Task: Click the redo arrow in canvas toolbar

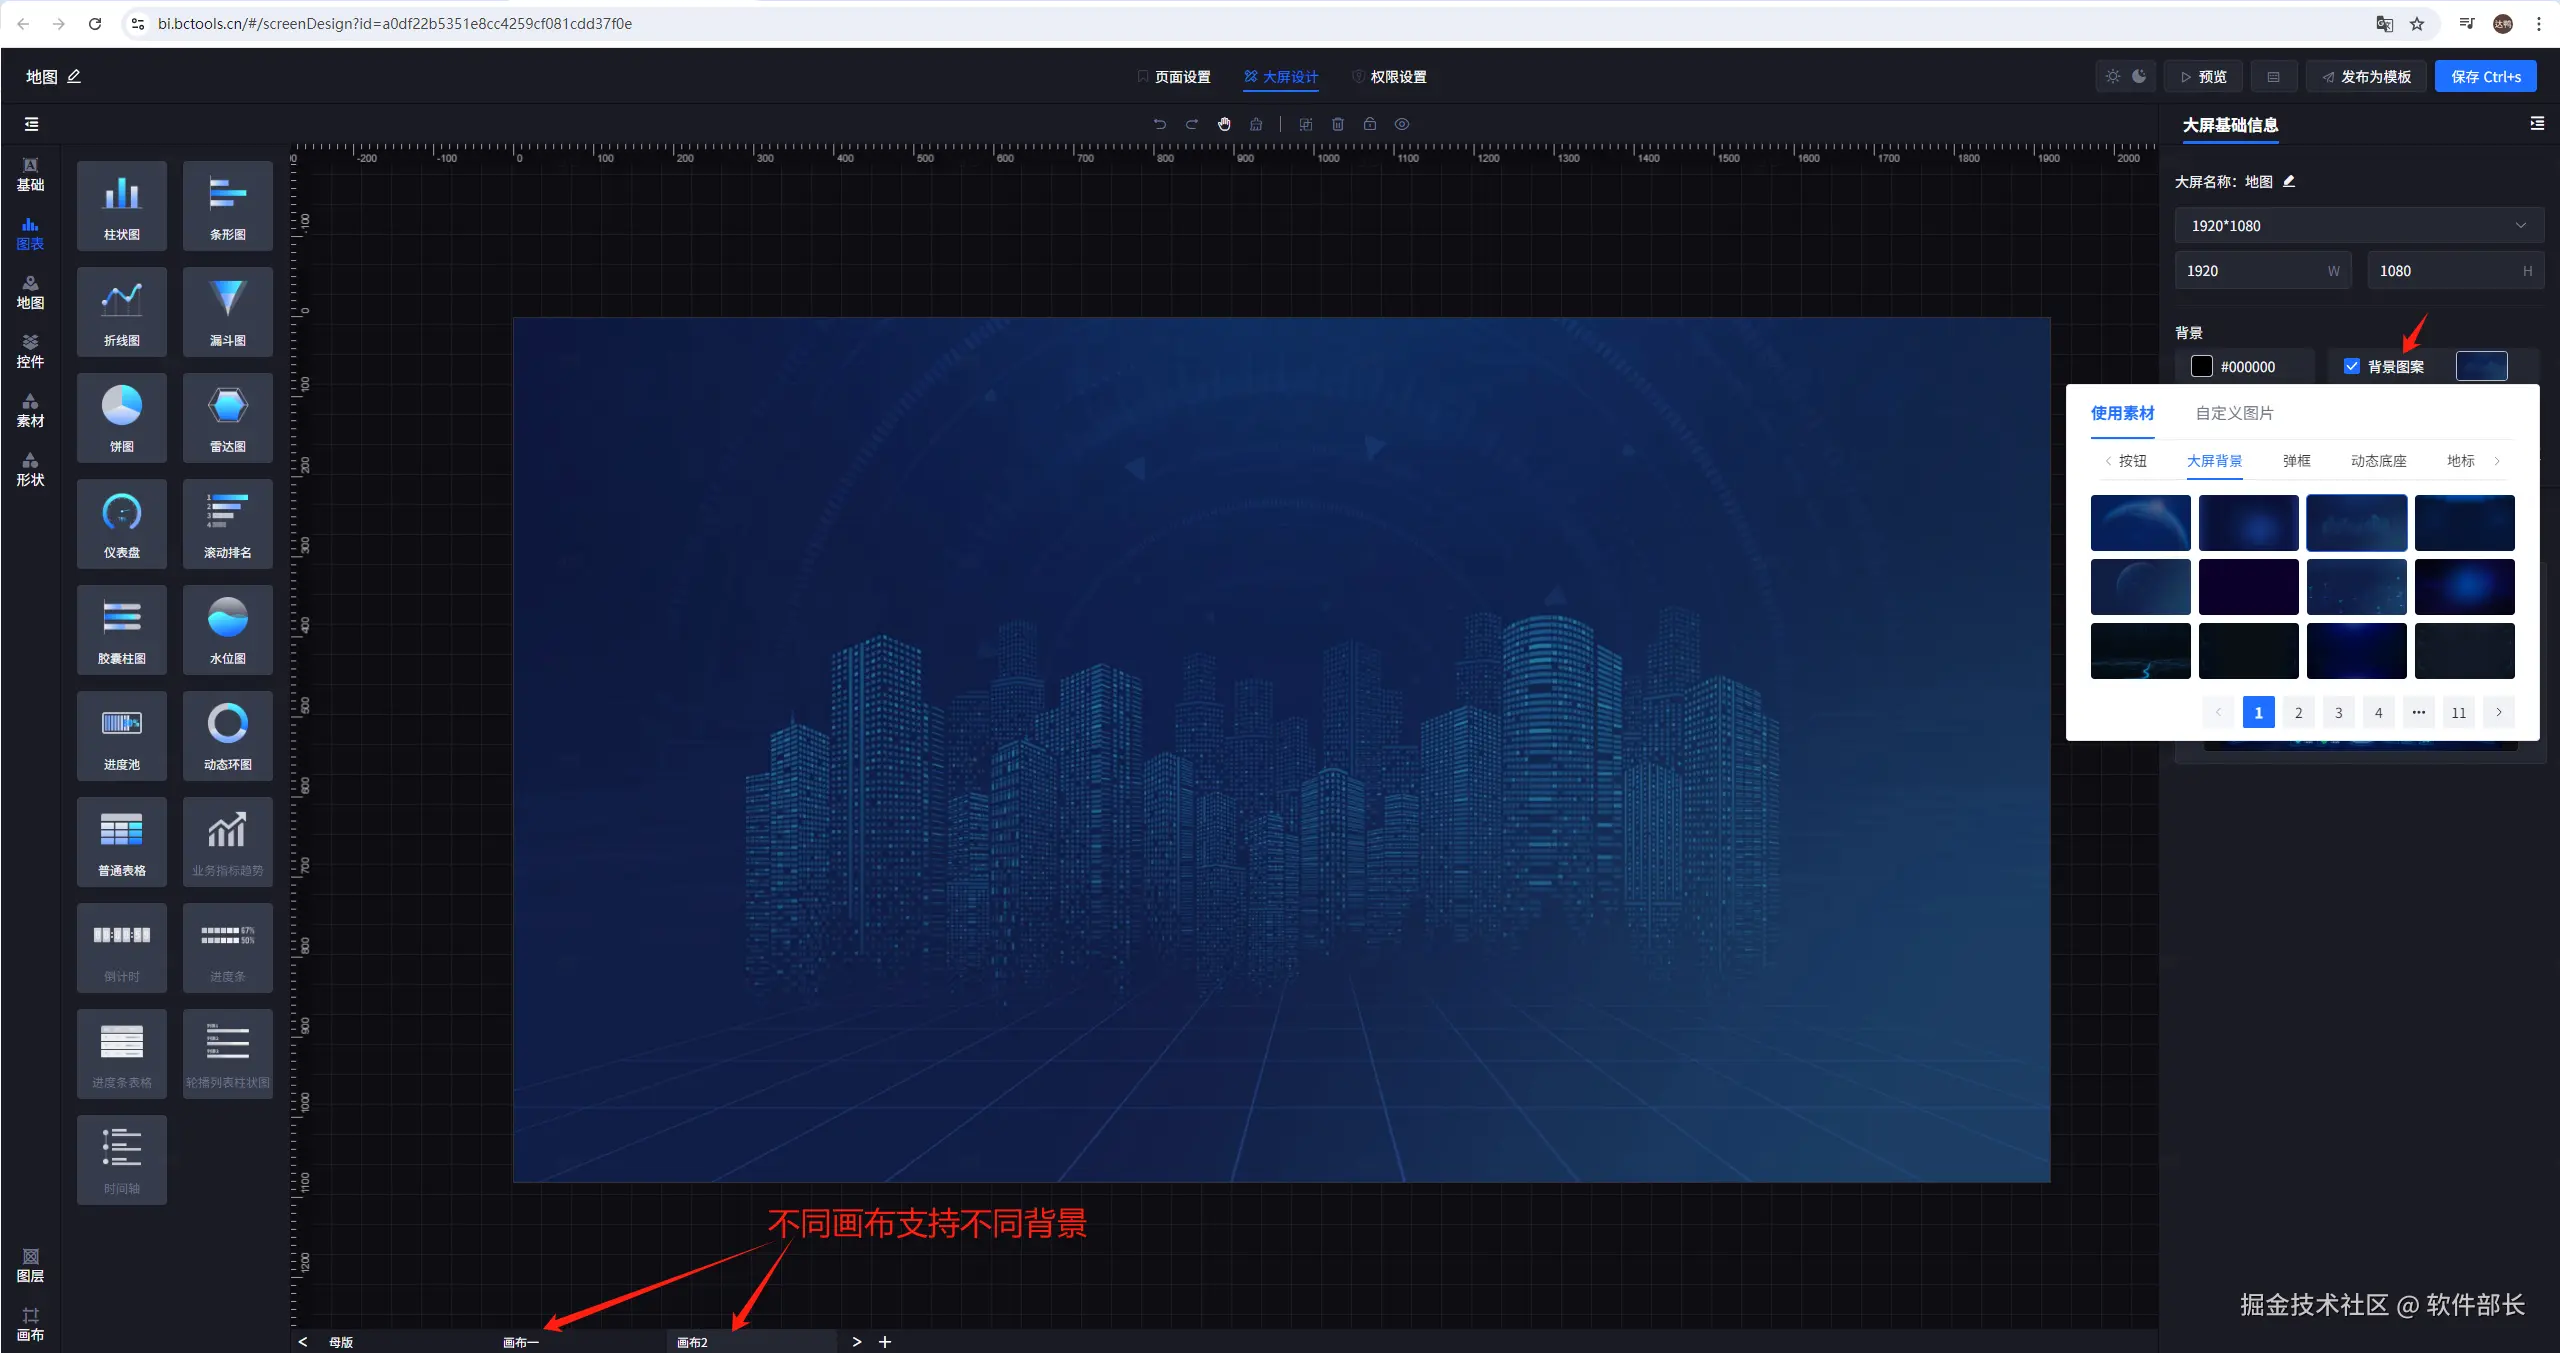Action: pos(1192,124)
